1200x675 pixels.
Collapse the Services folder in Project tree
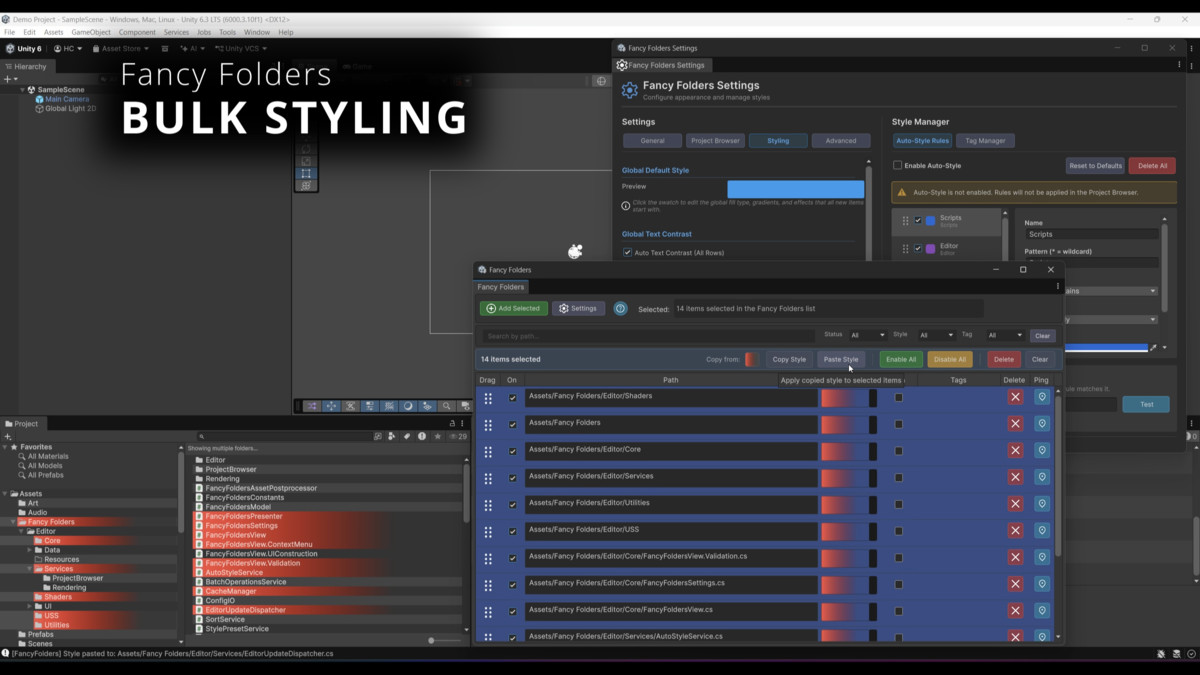(30, 569)
